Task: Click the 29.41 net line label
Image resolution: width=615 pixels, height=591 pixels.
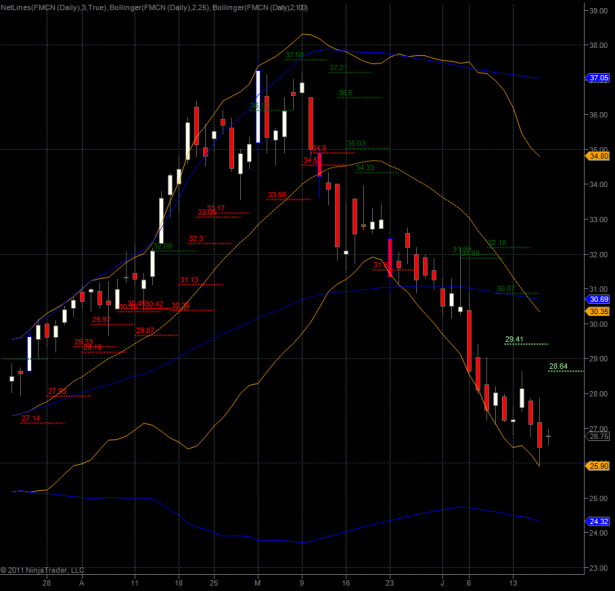Action: click(515, 340)
